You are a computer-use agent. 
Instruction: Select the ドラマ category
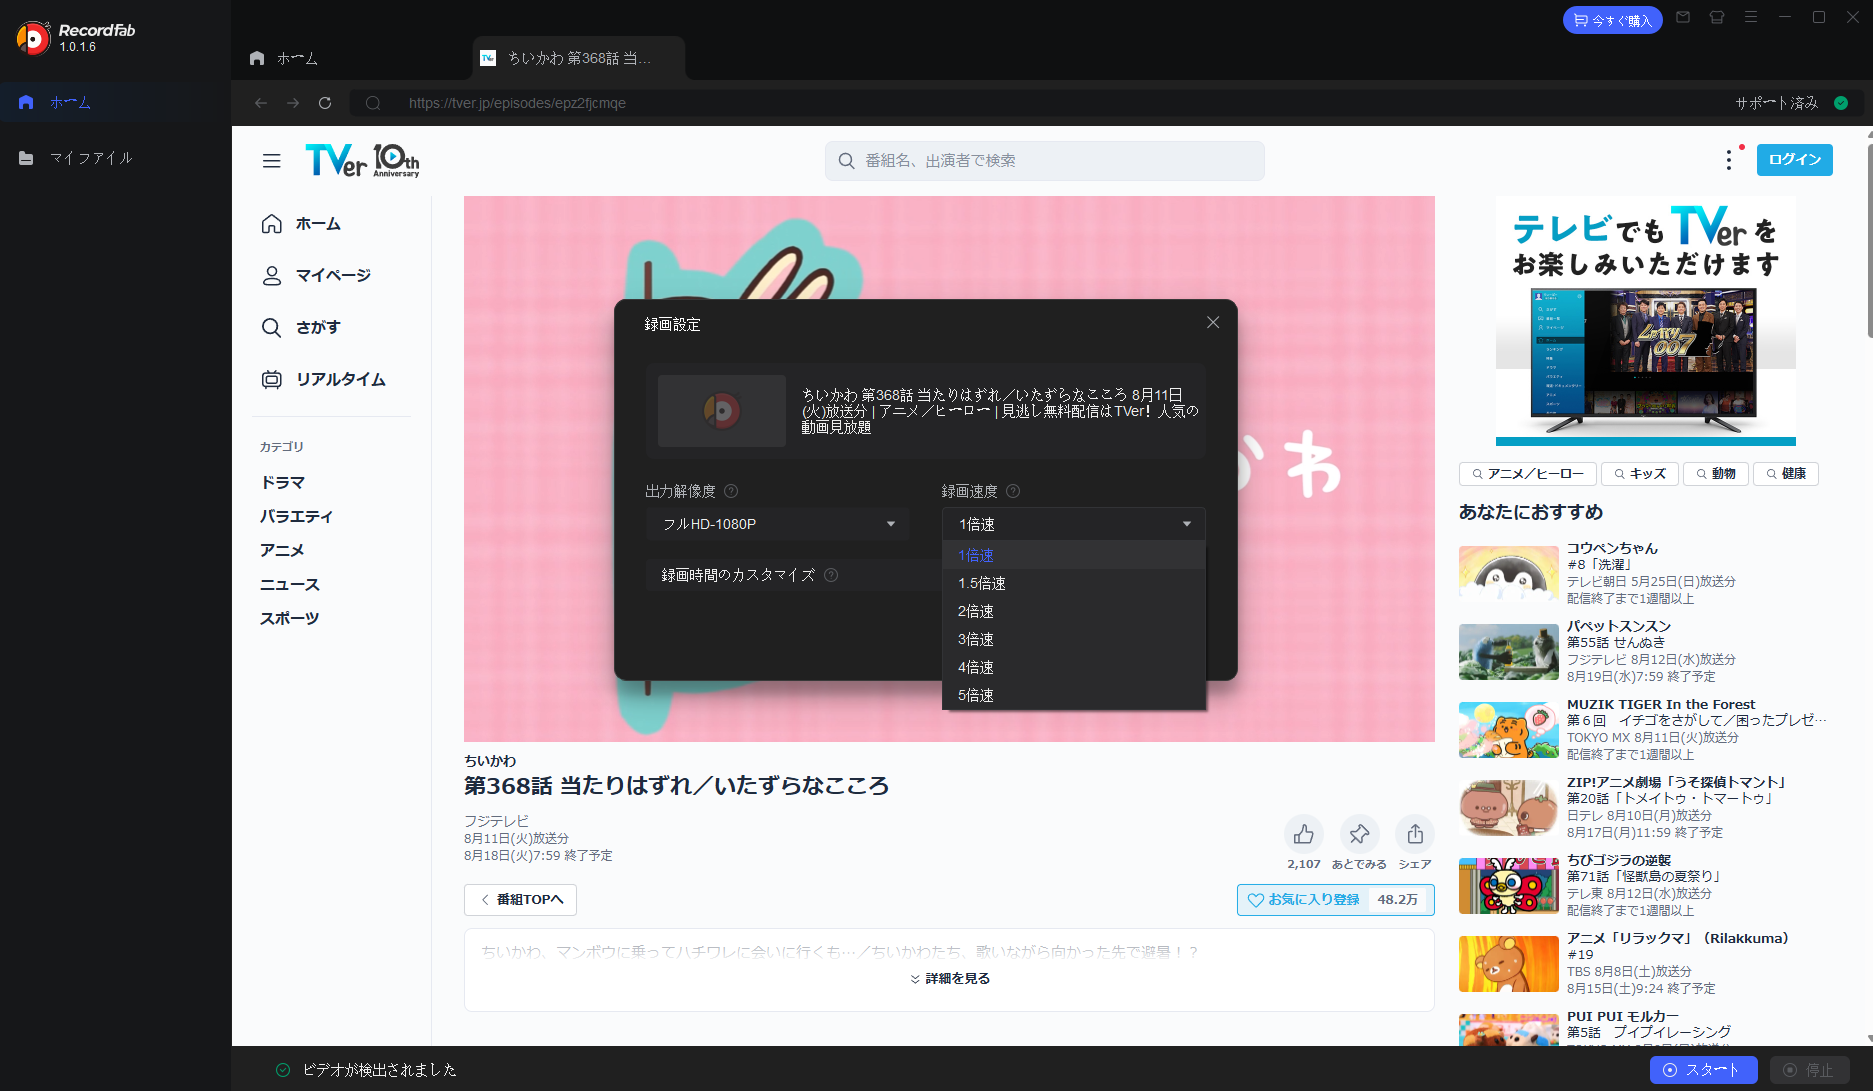(x=283, y=483)
